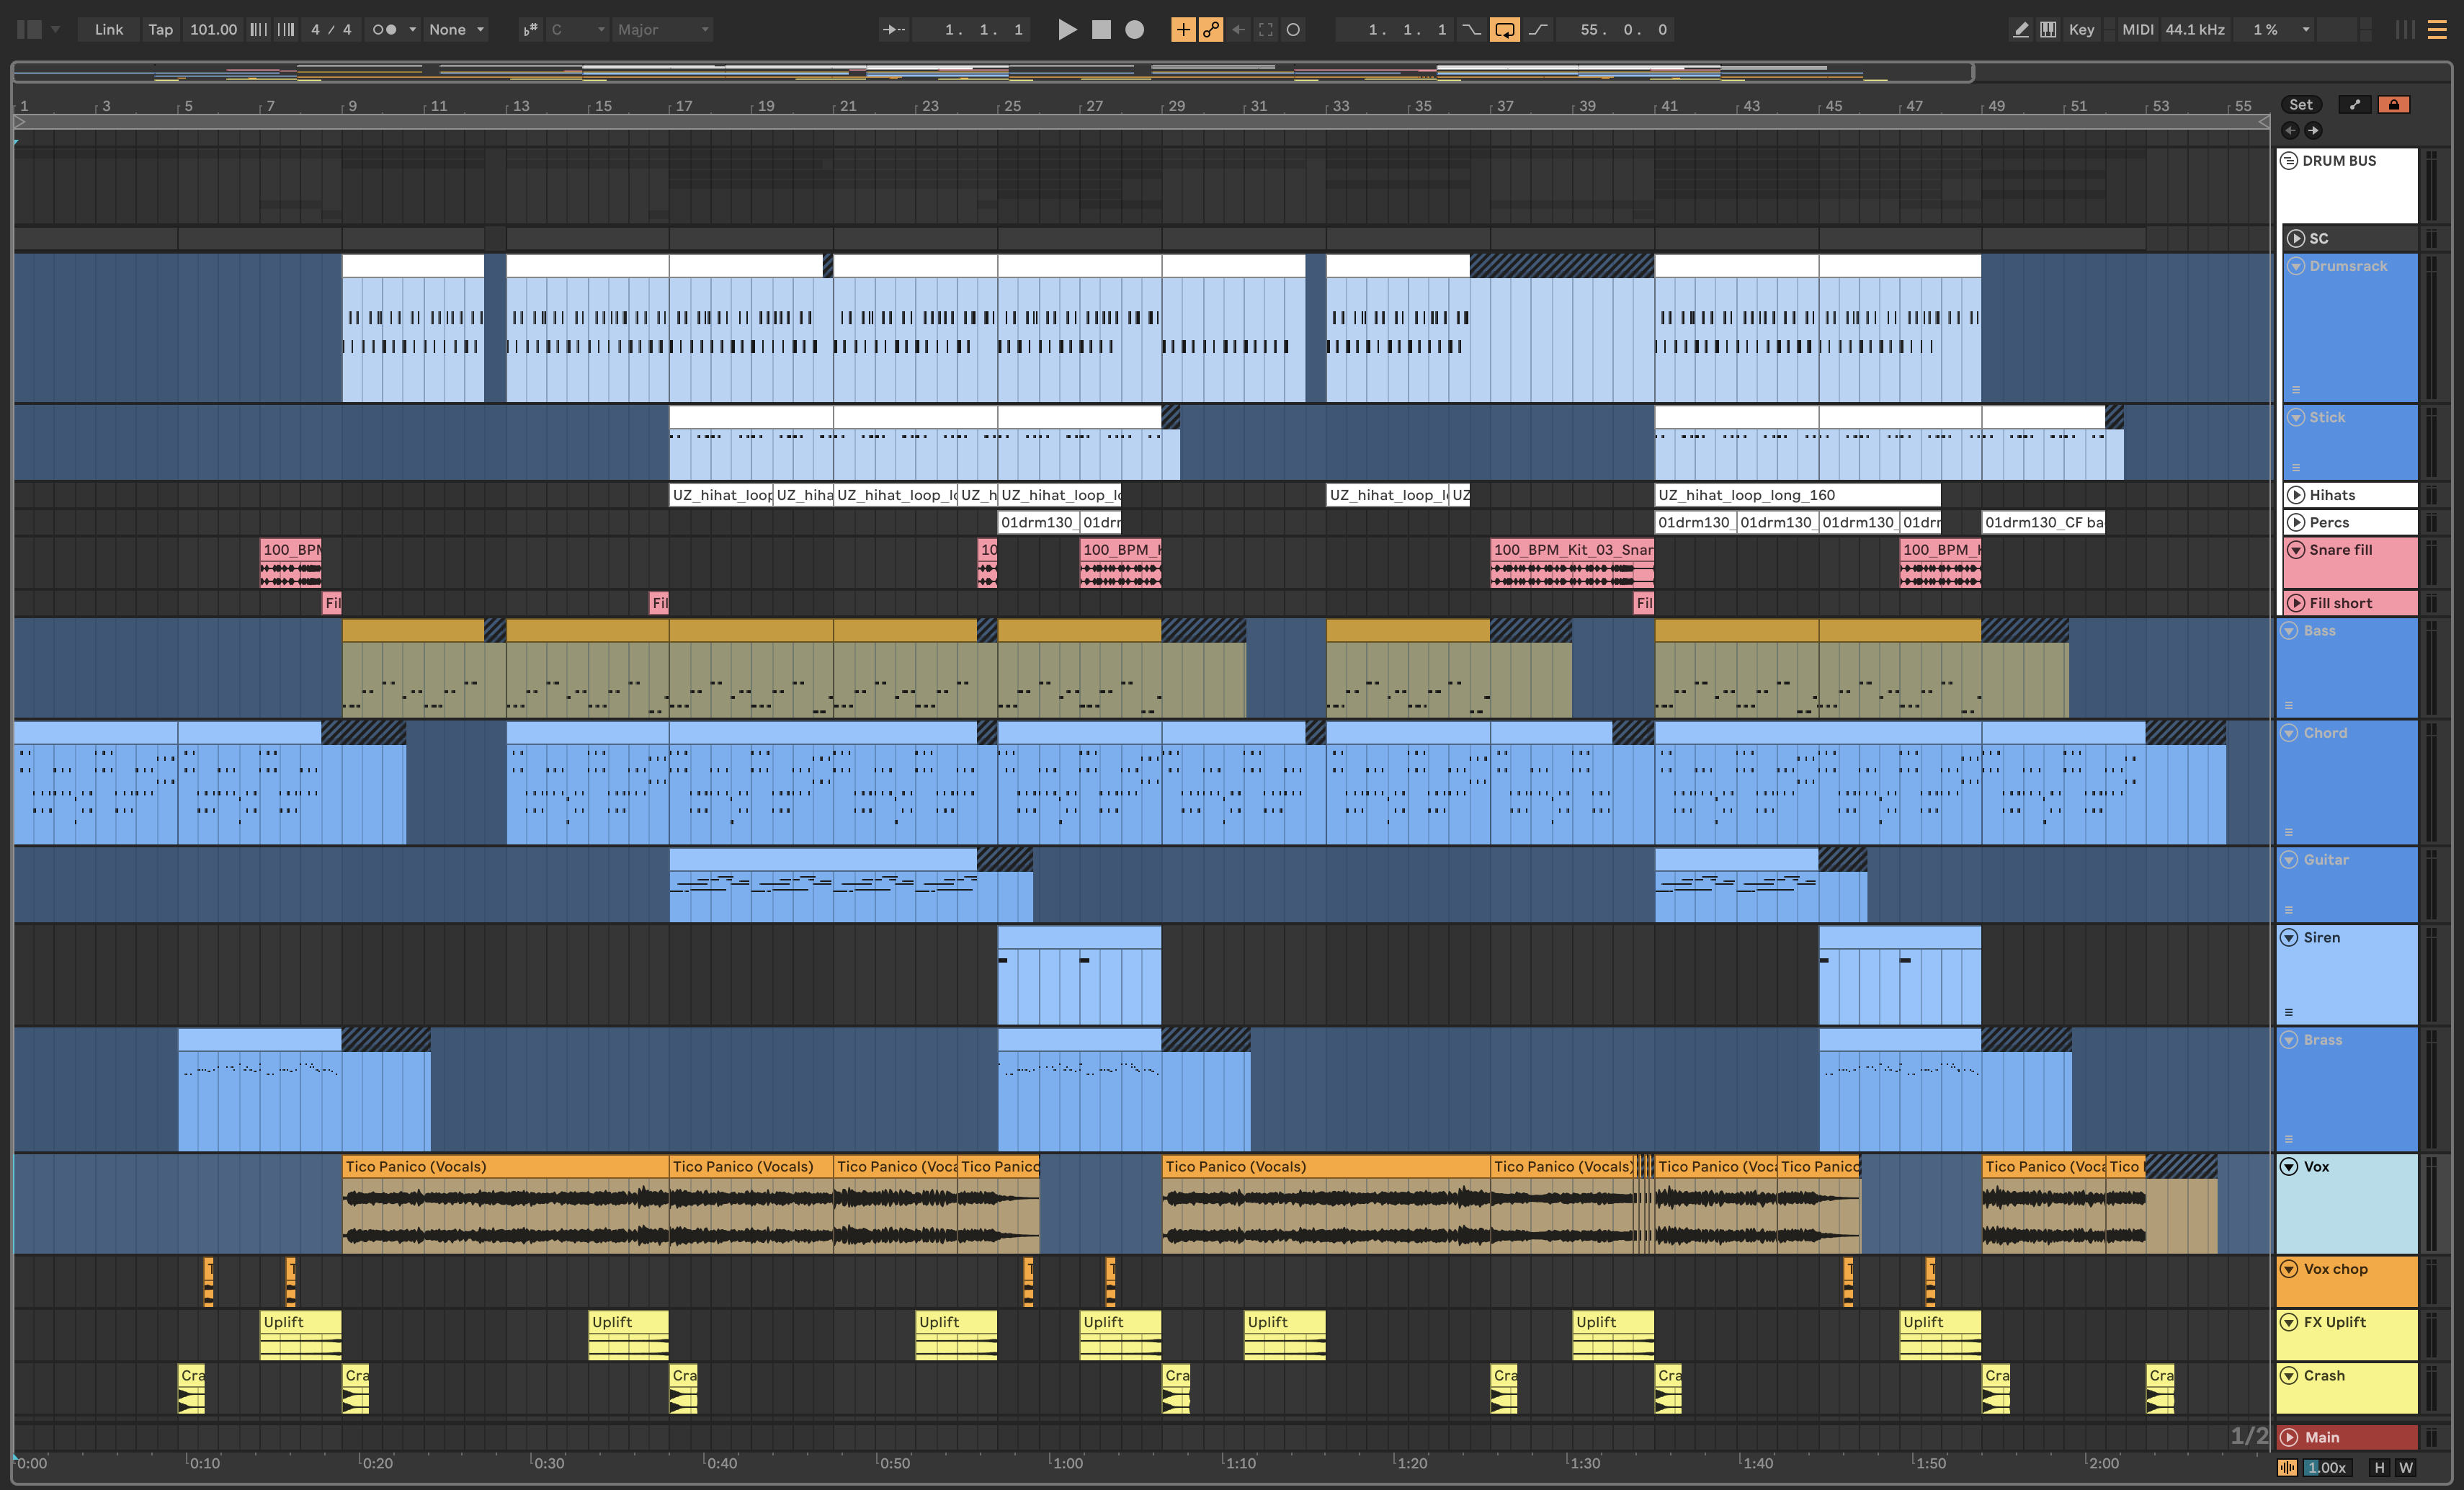Open the hamburger view menu icon
The height and width of the screenshot is (1490, 2464).
click(x=2437, y=30)
